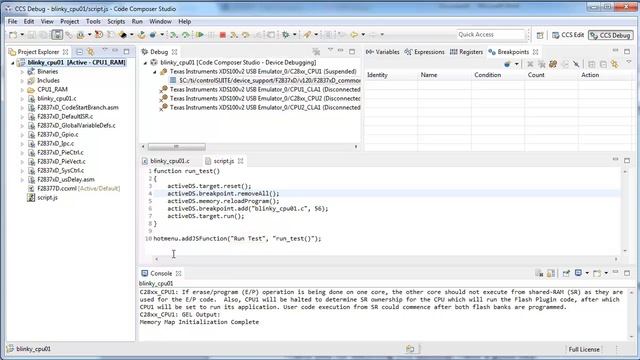The image size is (640, 360).
Task: Switch to the Expressions tab
Action: click(x=424, y=52)
